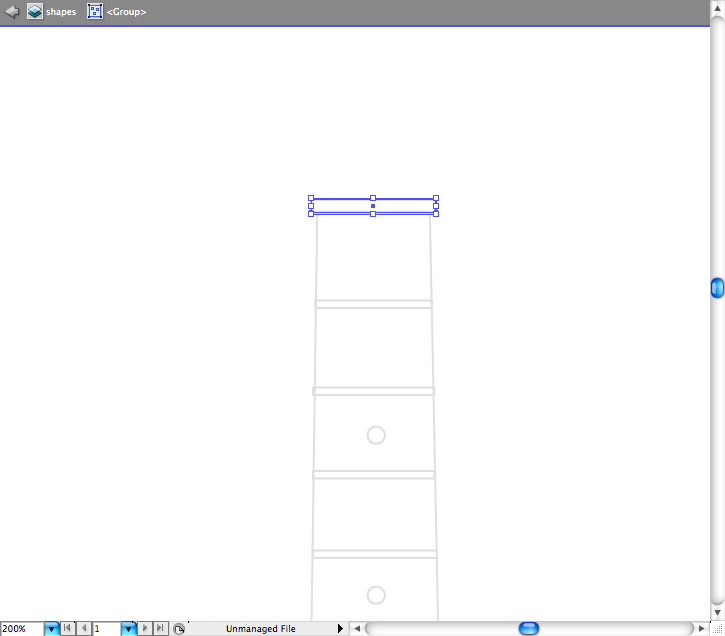Expand the status bar display options arrow
Screen dimensions: 725x636
click(x=340, y=629)
